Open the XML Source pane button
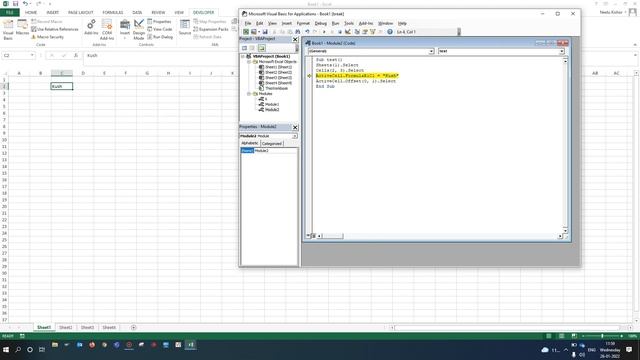This screenshot has width=640, height=360. pyautogui.click(x=185, y=27)
